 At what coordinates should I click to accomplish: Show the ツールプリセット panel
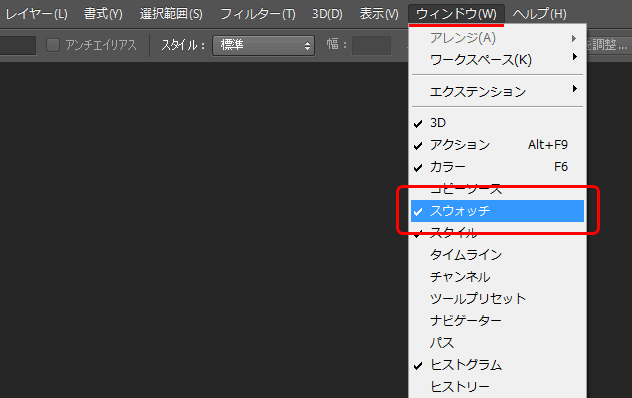coord(498,299)
